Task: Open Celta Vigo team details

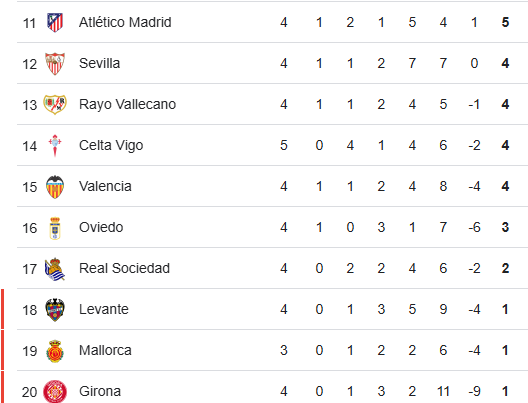Action: tap(111, 145)
